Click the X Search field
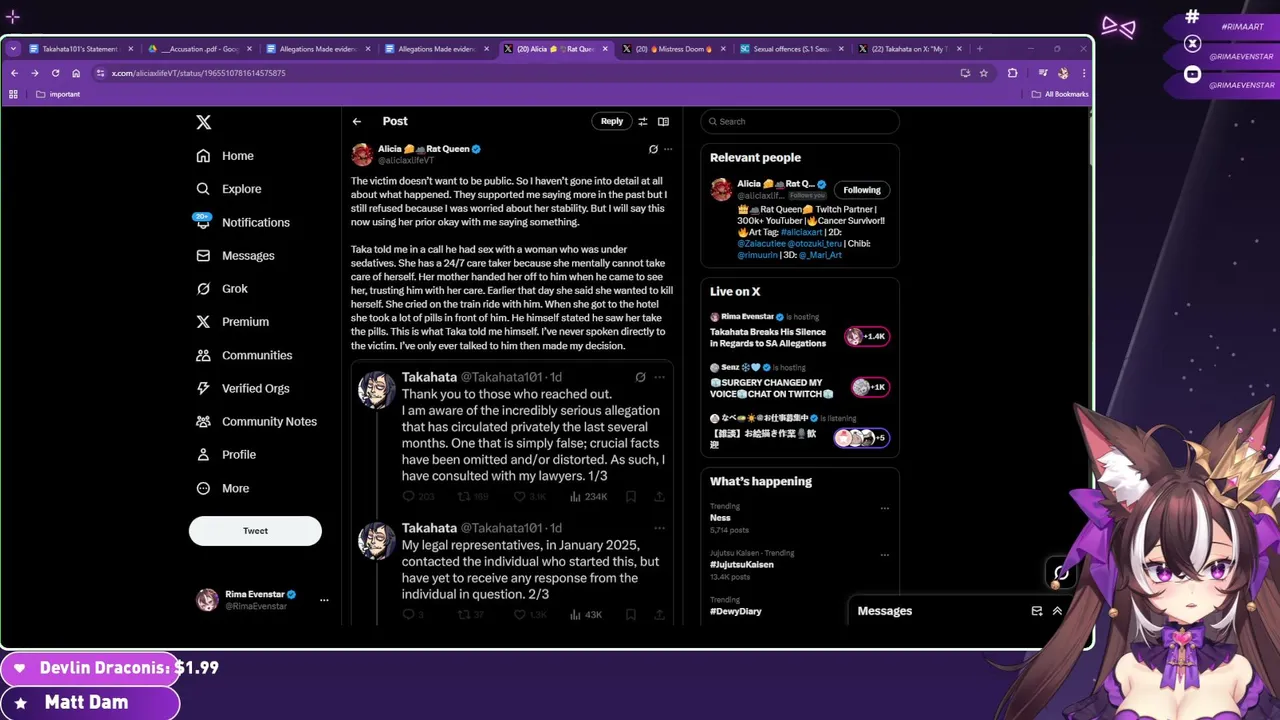The width and height of the screenshot is (1280, 720). tap(800, 121)
